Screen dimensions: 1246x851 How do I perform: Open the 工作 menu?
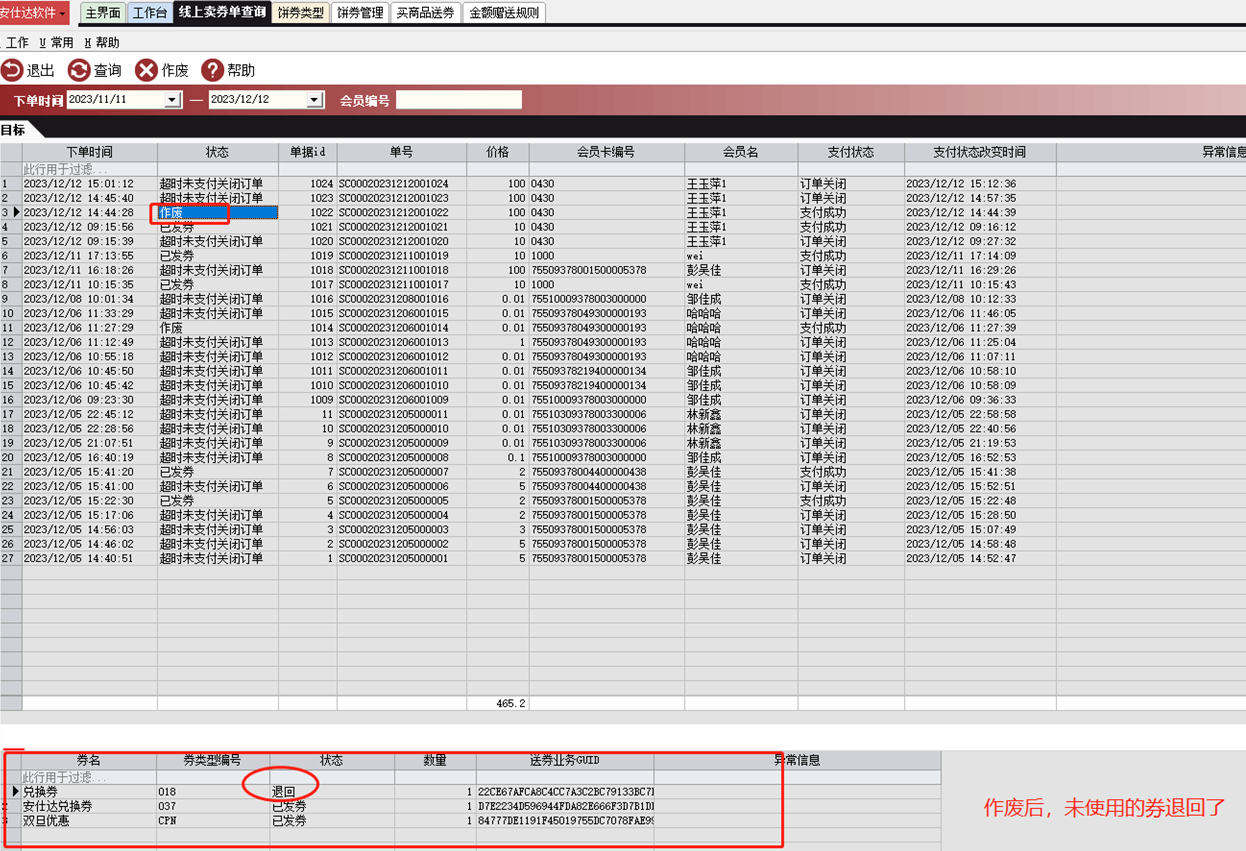[x=17, y=43]
